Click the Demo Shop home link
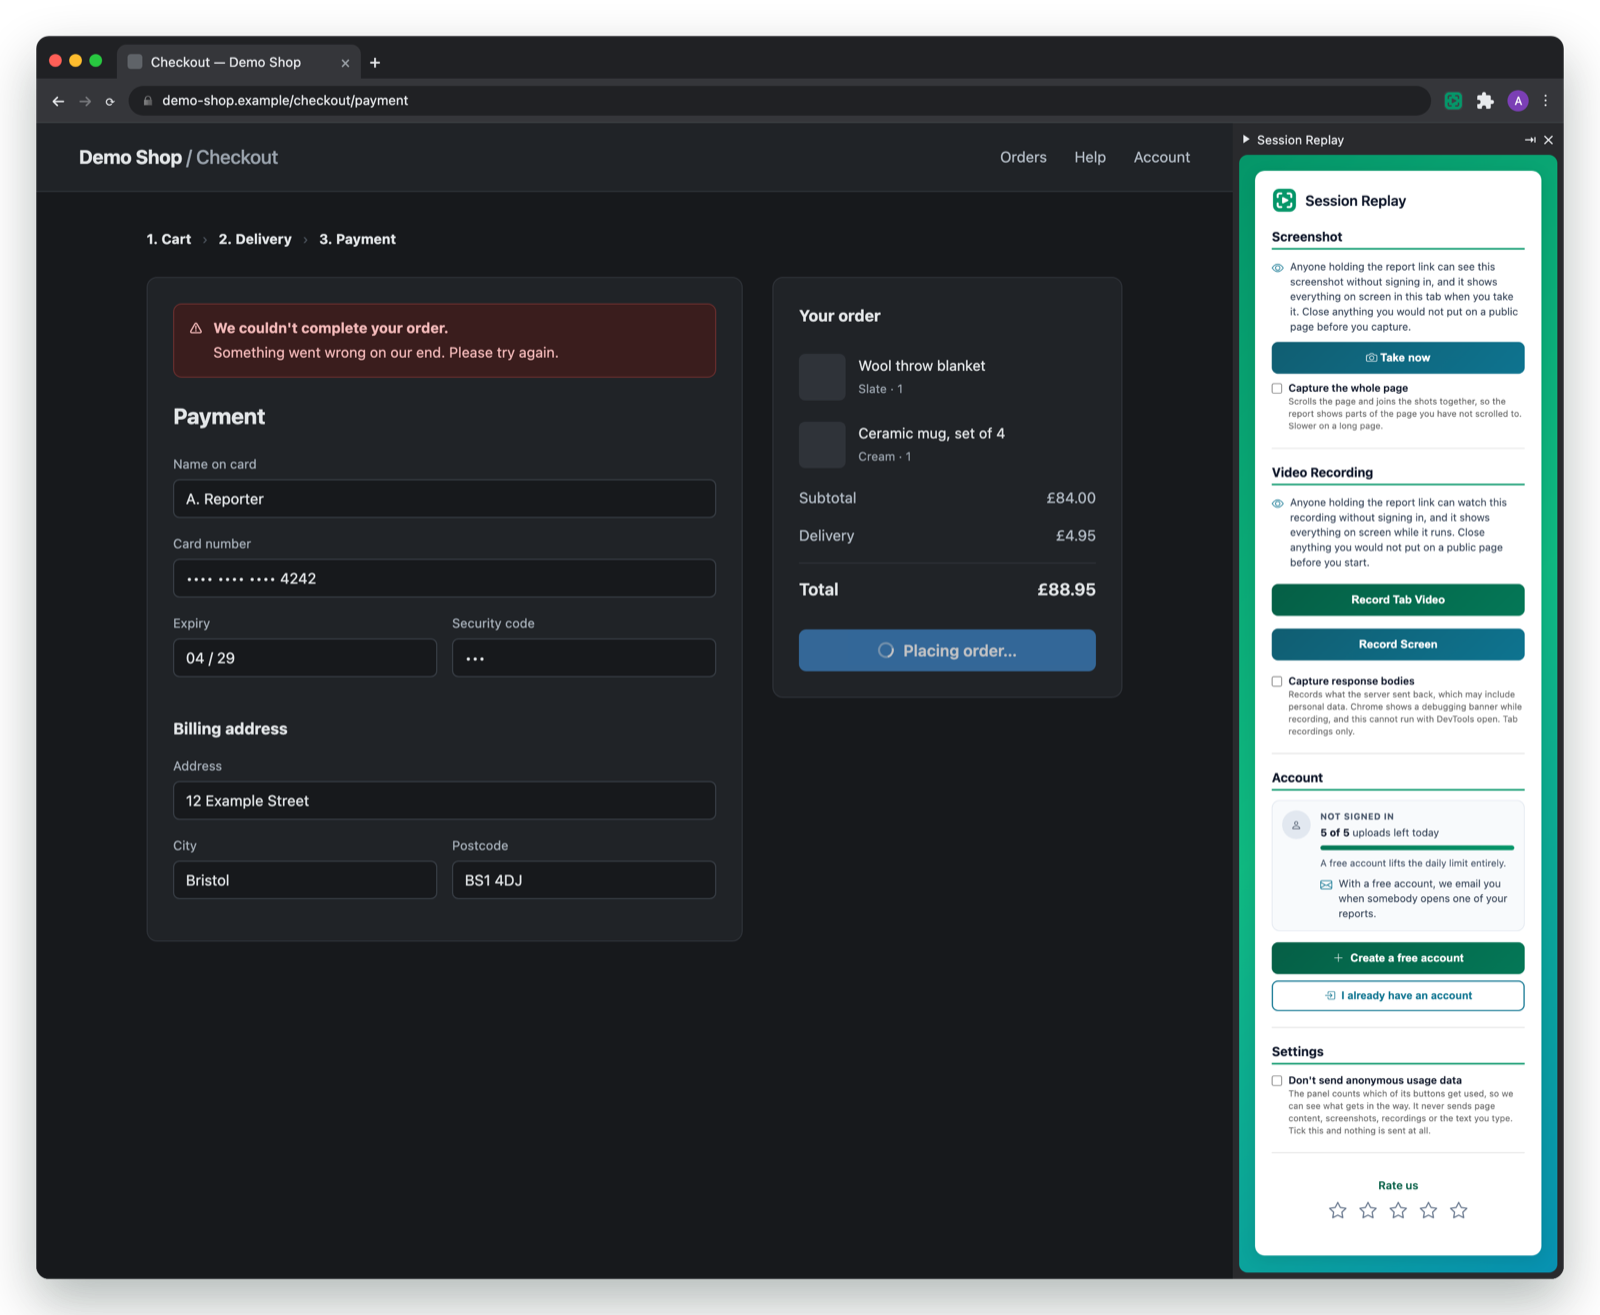The image size is (1600, 1315). pos(130,157)
